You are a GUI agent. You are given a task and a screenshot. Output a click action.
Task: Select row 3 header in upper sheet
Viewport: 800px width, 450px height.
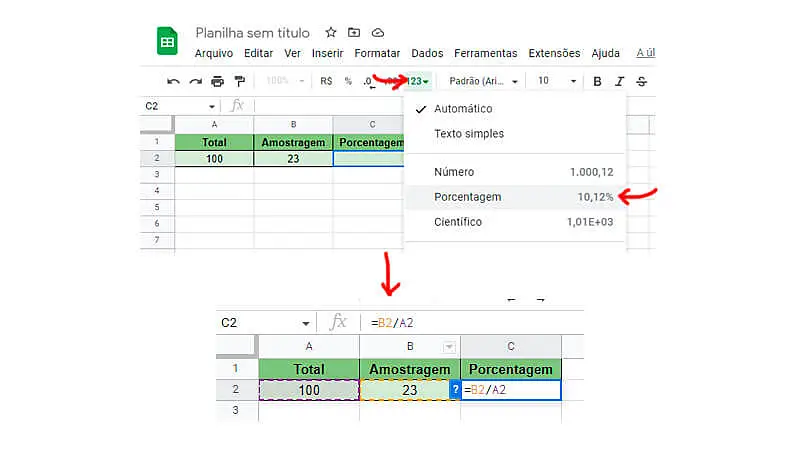157,174
